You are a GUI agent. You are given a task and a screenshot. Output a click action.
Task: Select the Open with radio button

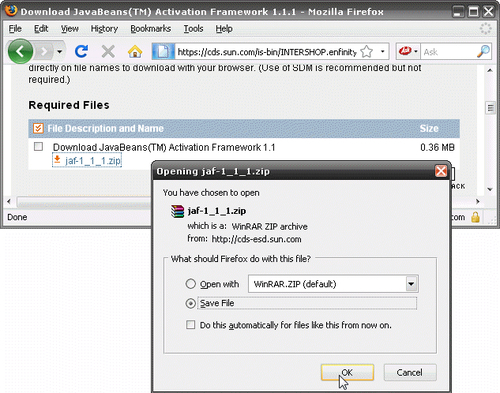pos(191,284)
